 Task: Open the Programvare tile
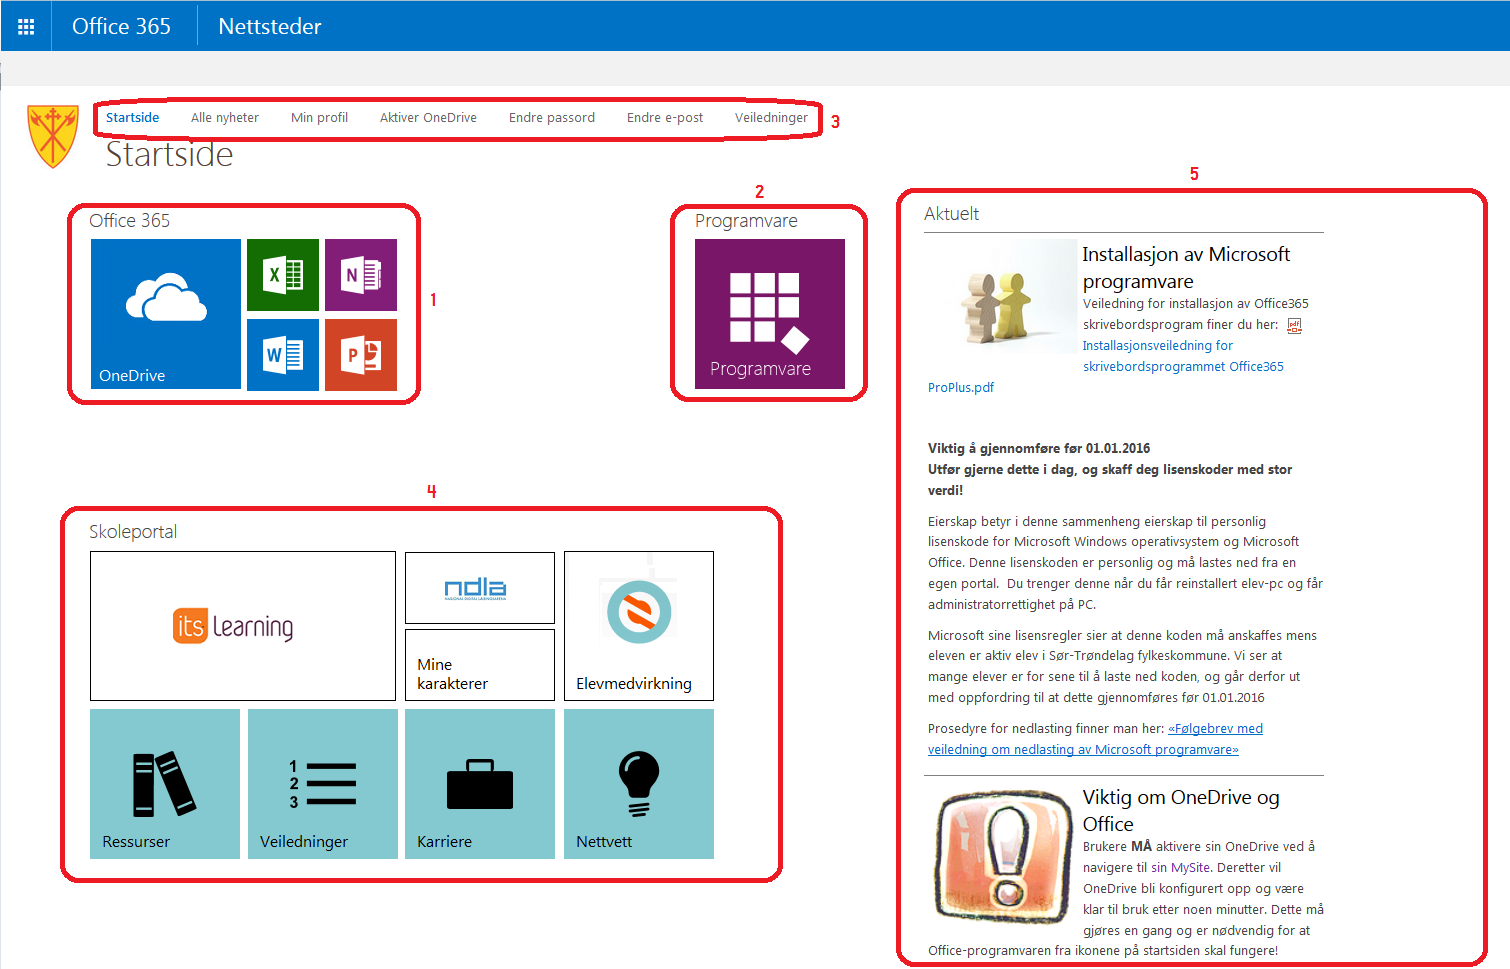point(770,314)
